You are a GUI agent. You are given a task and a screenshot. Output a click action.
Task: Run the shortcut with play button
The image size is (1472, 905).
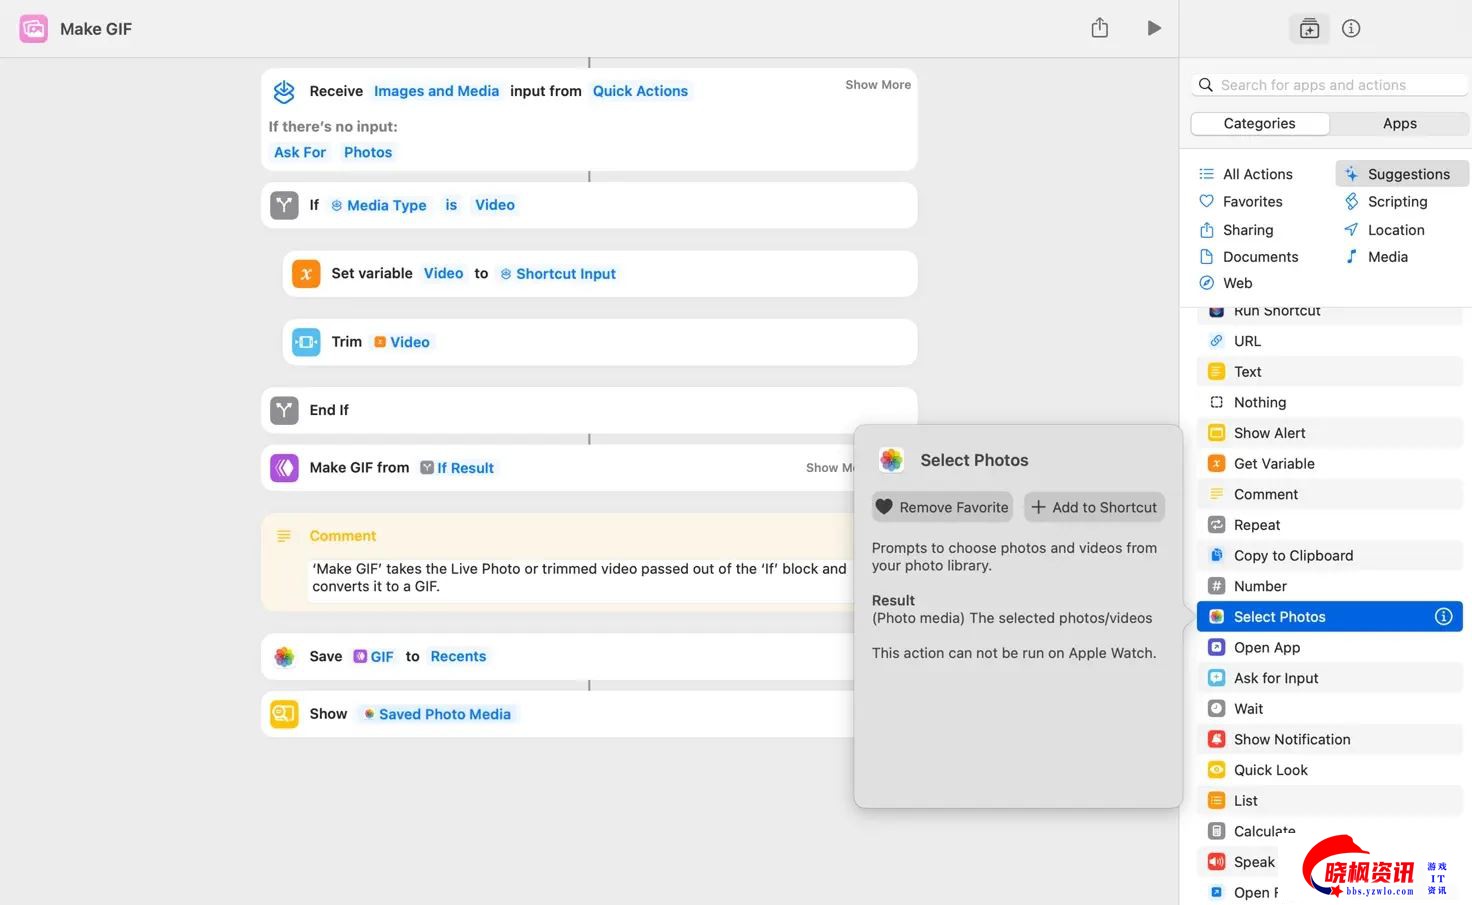1154,28
